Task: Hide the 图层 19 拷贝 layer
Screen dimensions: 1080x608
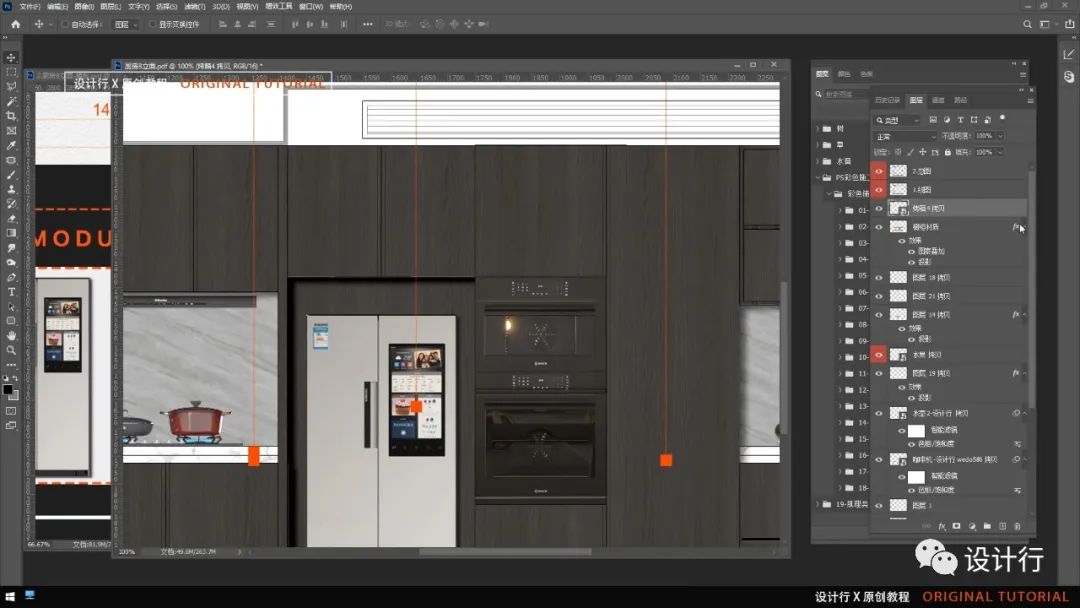Action: coord(879,373)
